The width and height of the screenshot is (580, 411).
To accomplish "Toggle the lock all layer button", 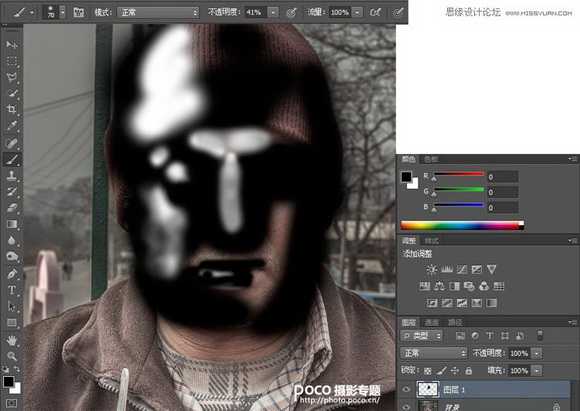I will 469,370.
